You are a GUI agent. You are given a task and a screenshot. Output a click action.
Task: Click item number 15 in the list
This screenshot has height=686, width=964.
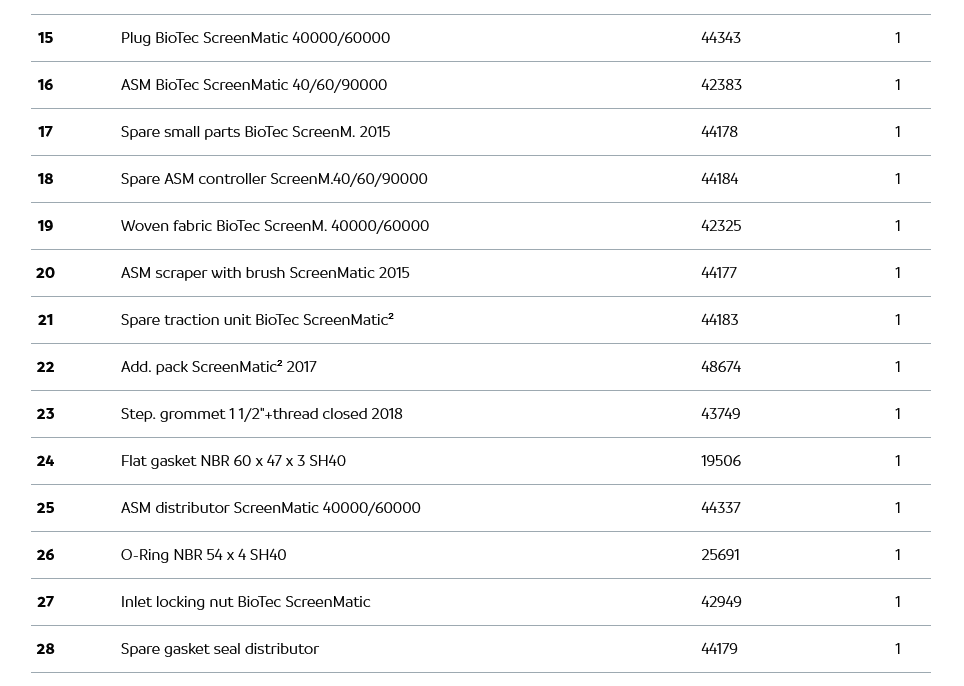[45, 38]
